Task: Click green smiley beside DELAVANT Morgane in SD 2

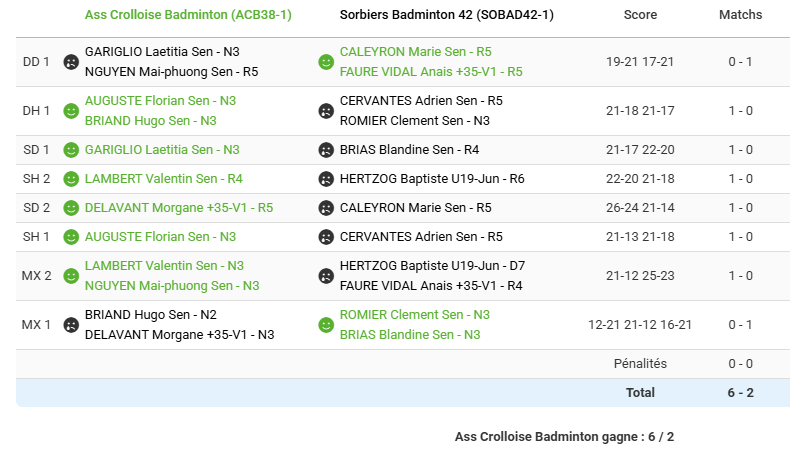Action: pyautogui.click(x=71, y=208)
